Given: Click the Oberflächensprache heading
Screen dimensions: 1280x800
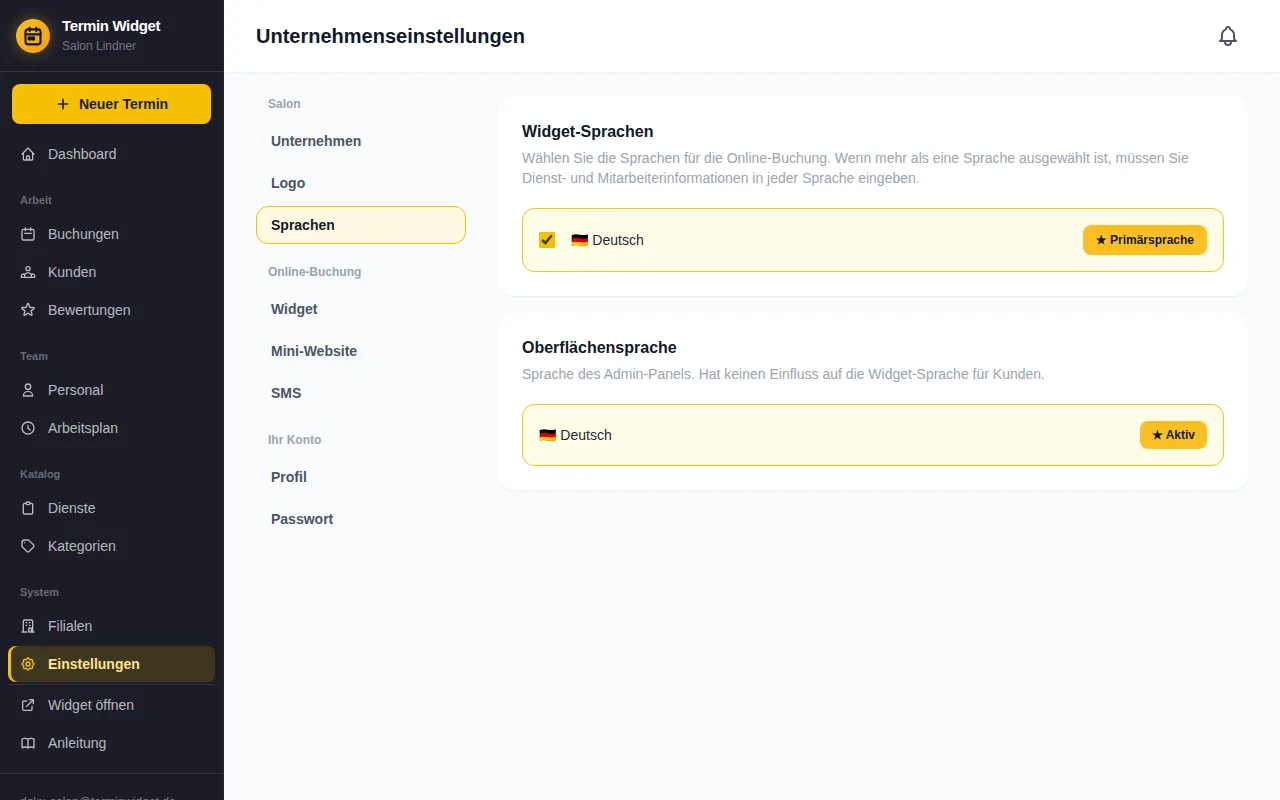Looking at the screenshot, I should coord(599,347).
